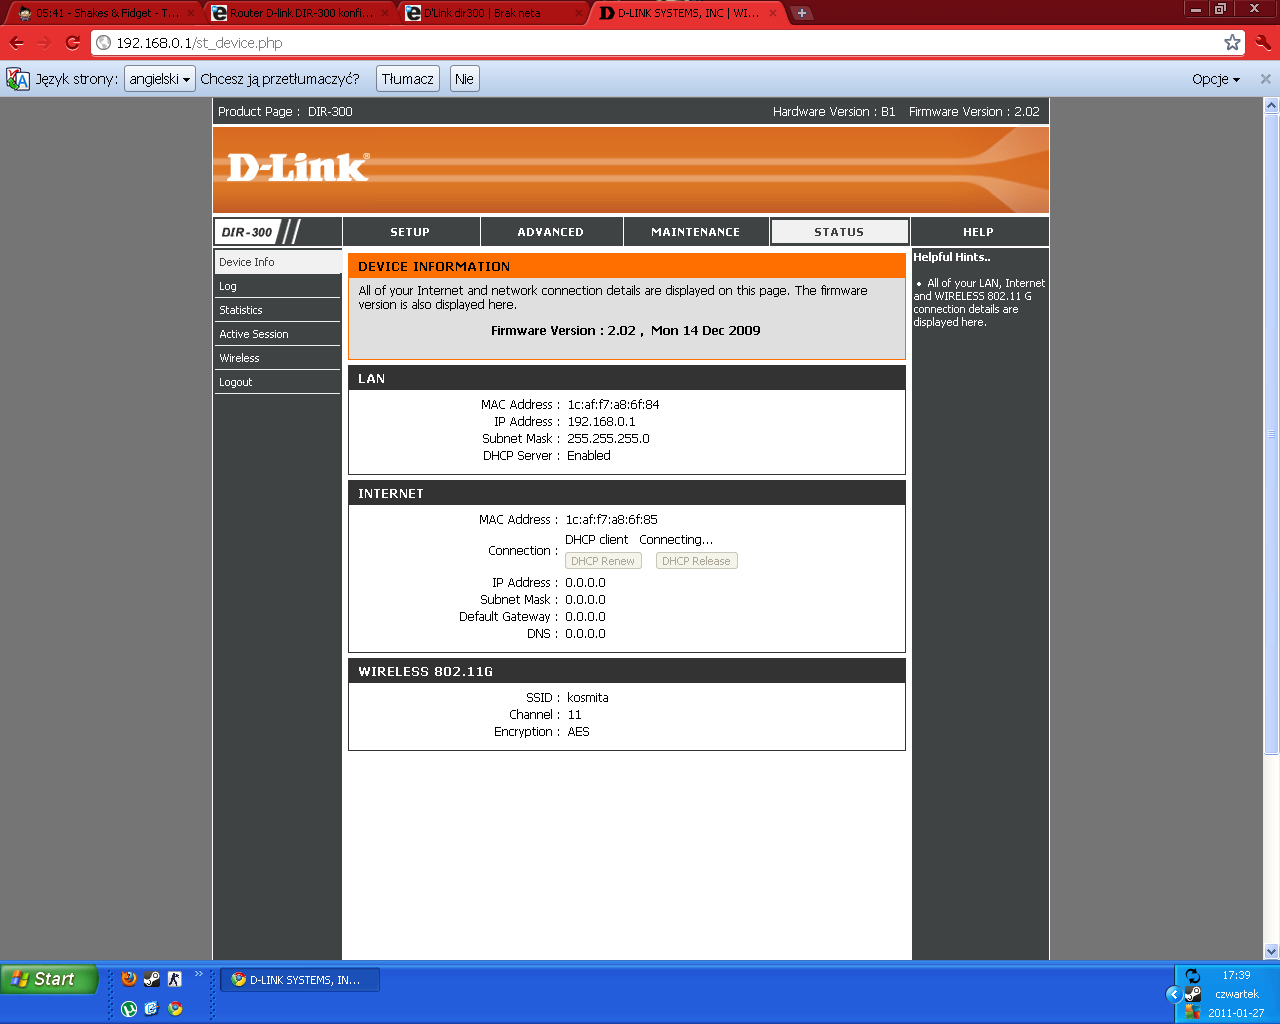Open the MAINTENANCE tab
The image size is (1280, 1024).
coord(696,232)
